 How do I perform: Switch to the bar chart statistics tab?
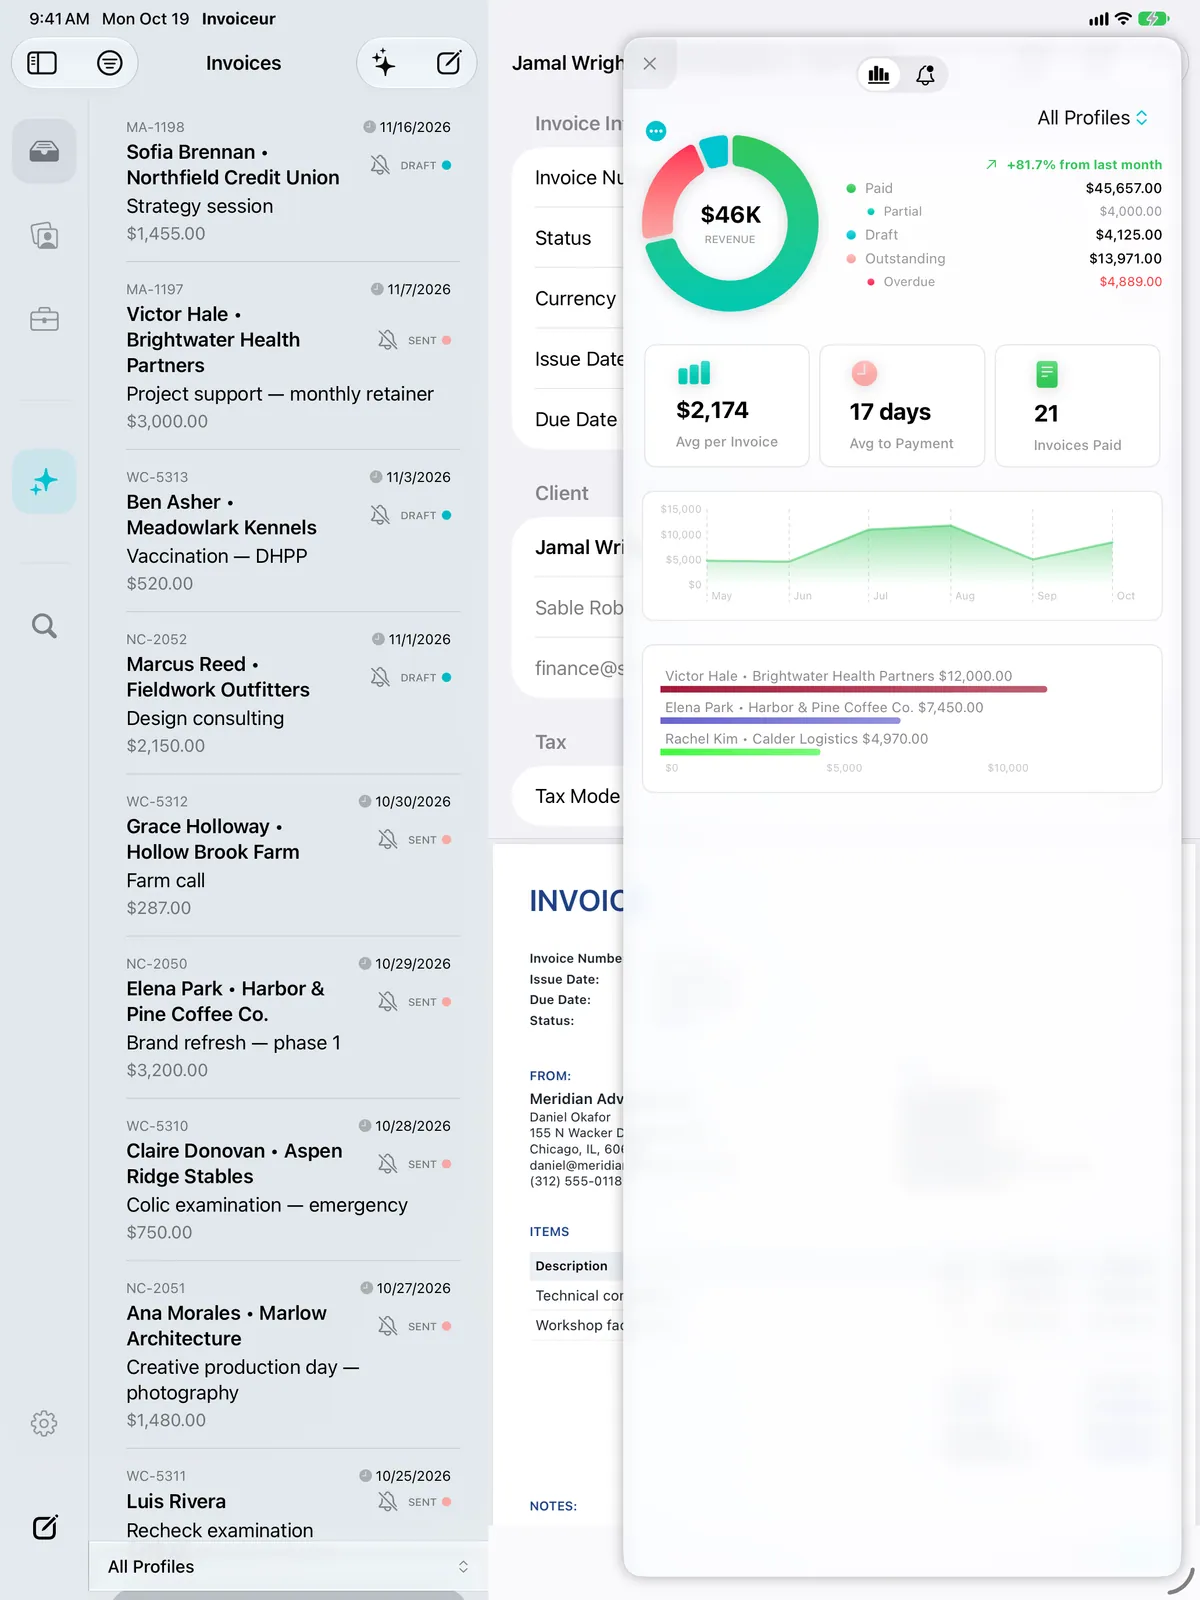879,75
